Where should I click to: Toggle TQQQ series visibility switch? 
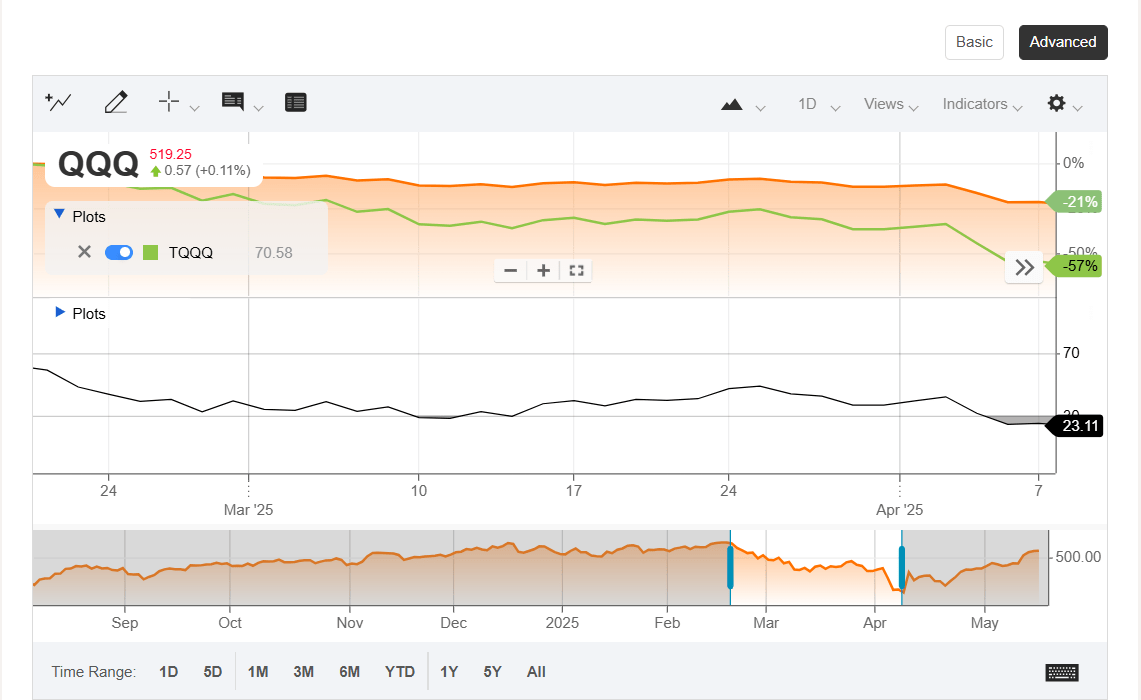(119, 252)
